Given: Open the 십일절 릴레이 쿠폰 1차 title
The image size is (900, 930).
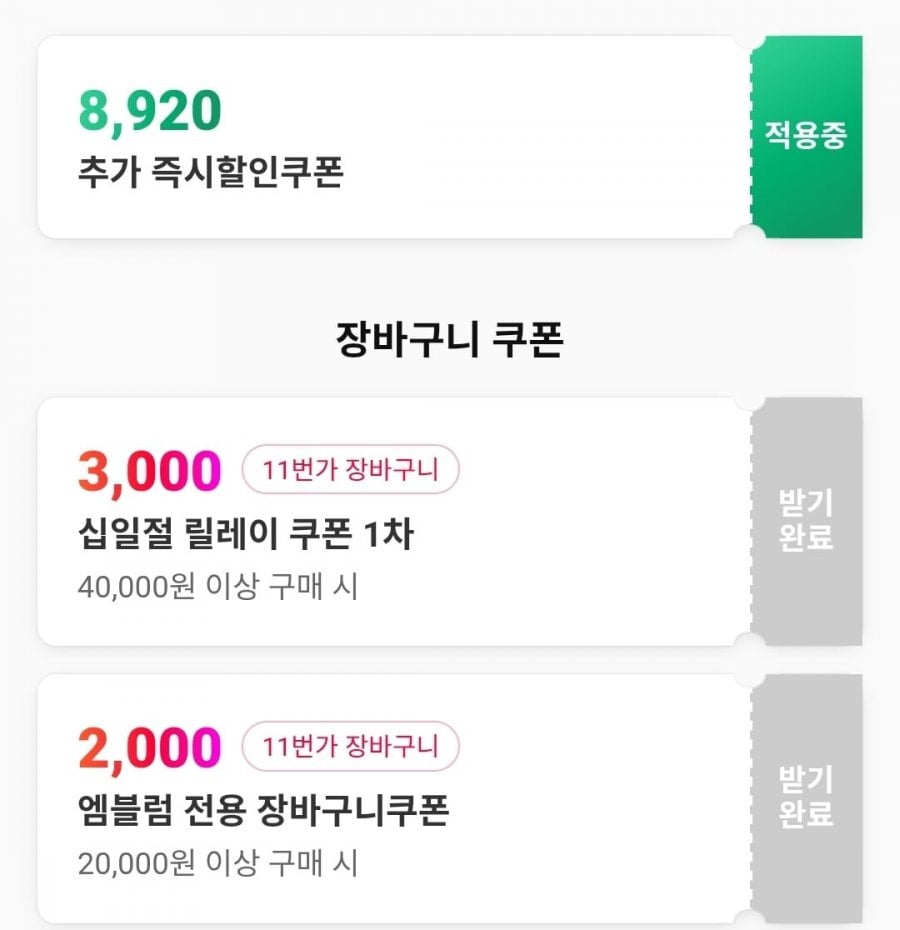Looking at the screenshot, I should click(x=246, y=535).
